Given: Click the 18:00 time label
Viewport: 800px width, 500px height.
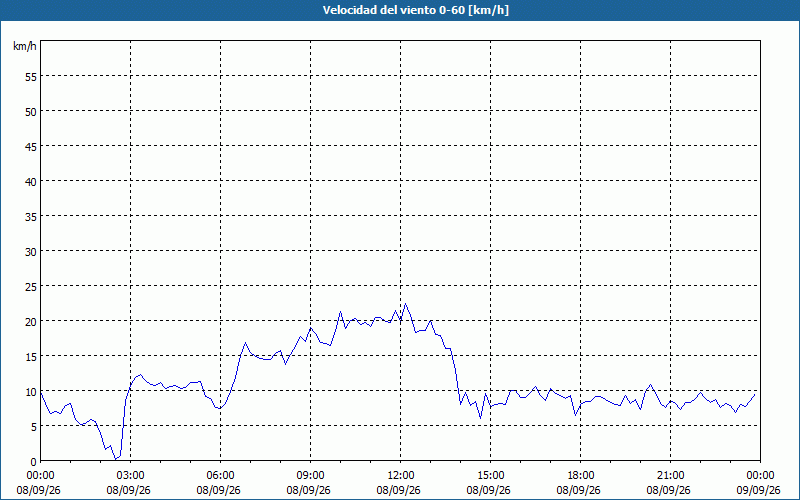Looking at the screenshot, I should [581, 476].
